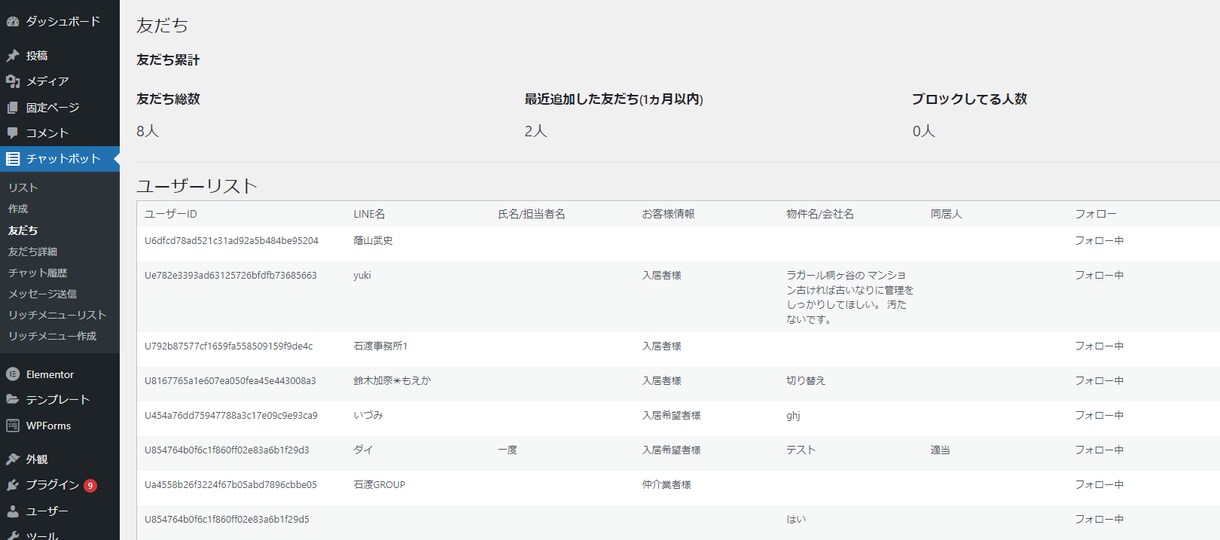Screen dimensions: 1220x540
Task: Go to 友だち詳細 submenu
Action: pos(33,251)
